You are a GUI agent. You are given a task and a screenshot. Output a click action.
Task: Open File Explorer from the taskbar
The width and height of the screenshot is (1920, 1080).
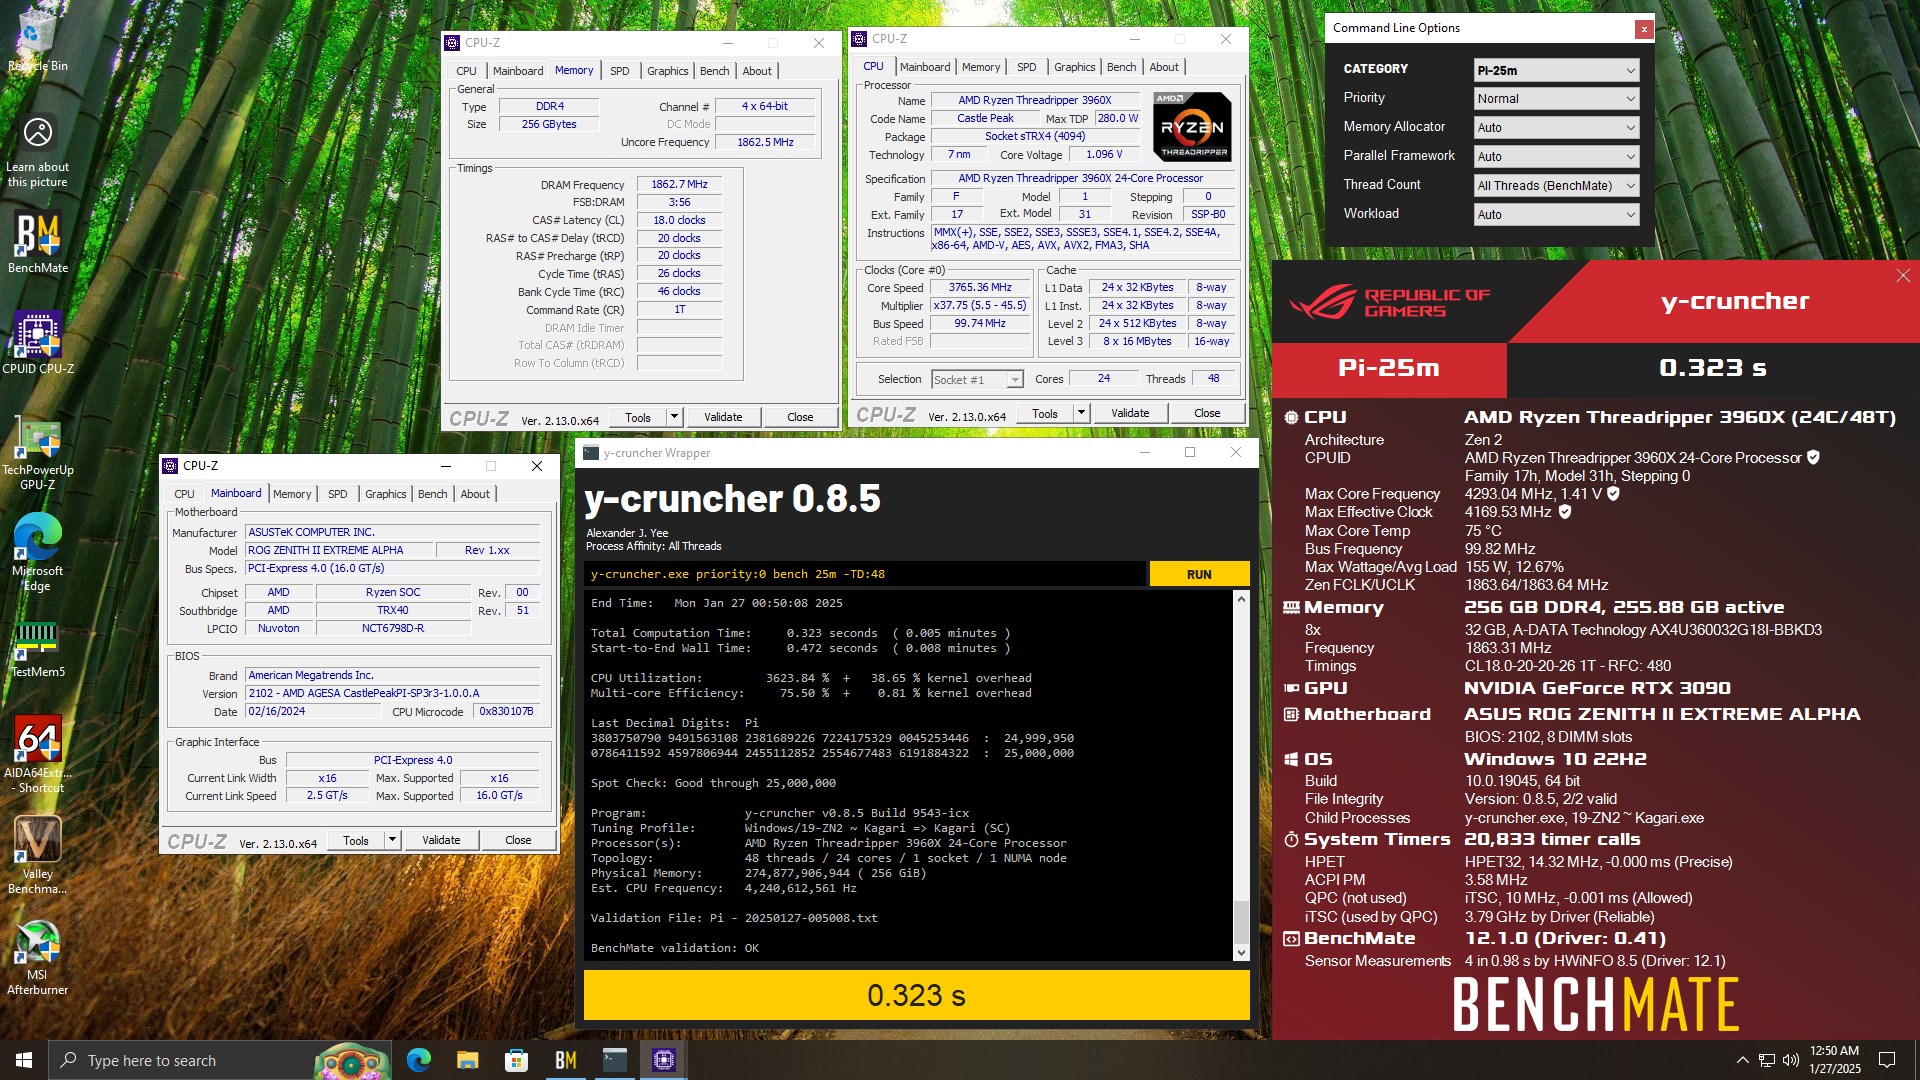click(x=467, y=1060)
